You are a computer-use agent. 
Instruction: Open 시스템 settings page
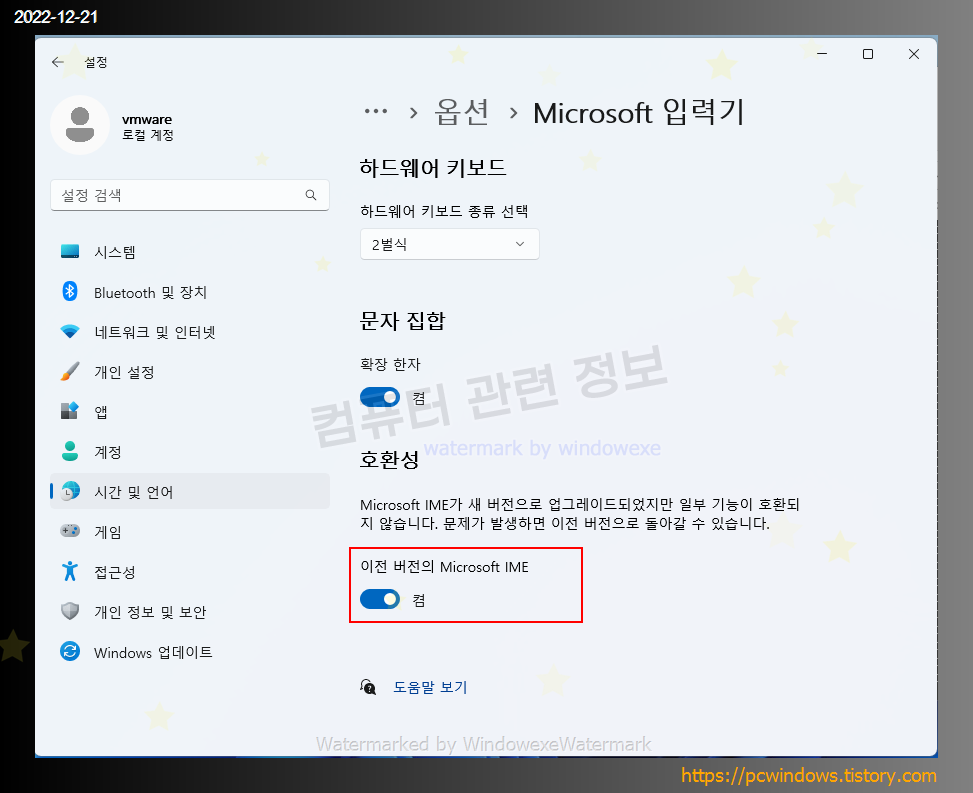[x=190, y=252]
